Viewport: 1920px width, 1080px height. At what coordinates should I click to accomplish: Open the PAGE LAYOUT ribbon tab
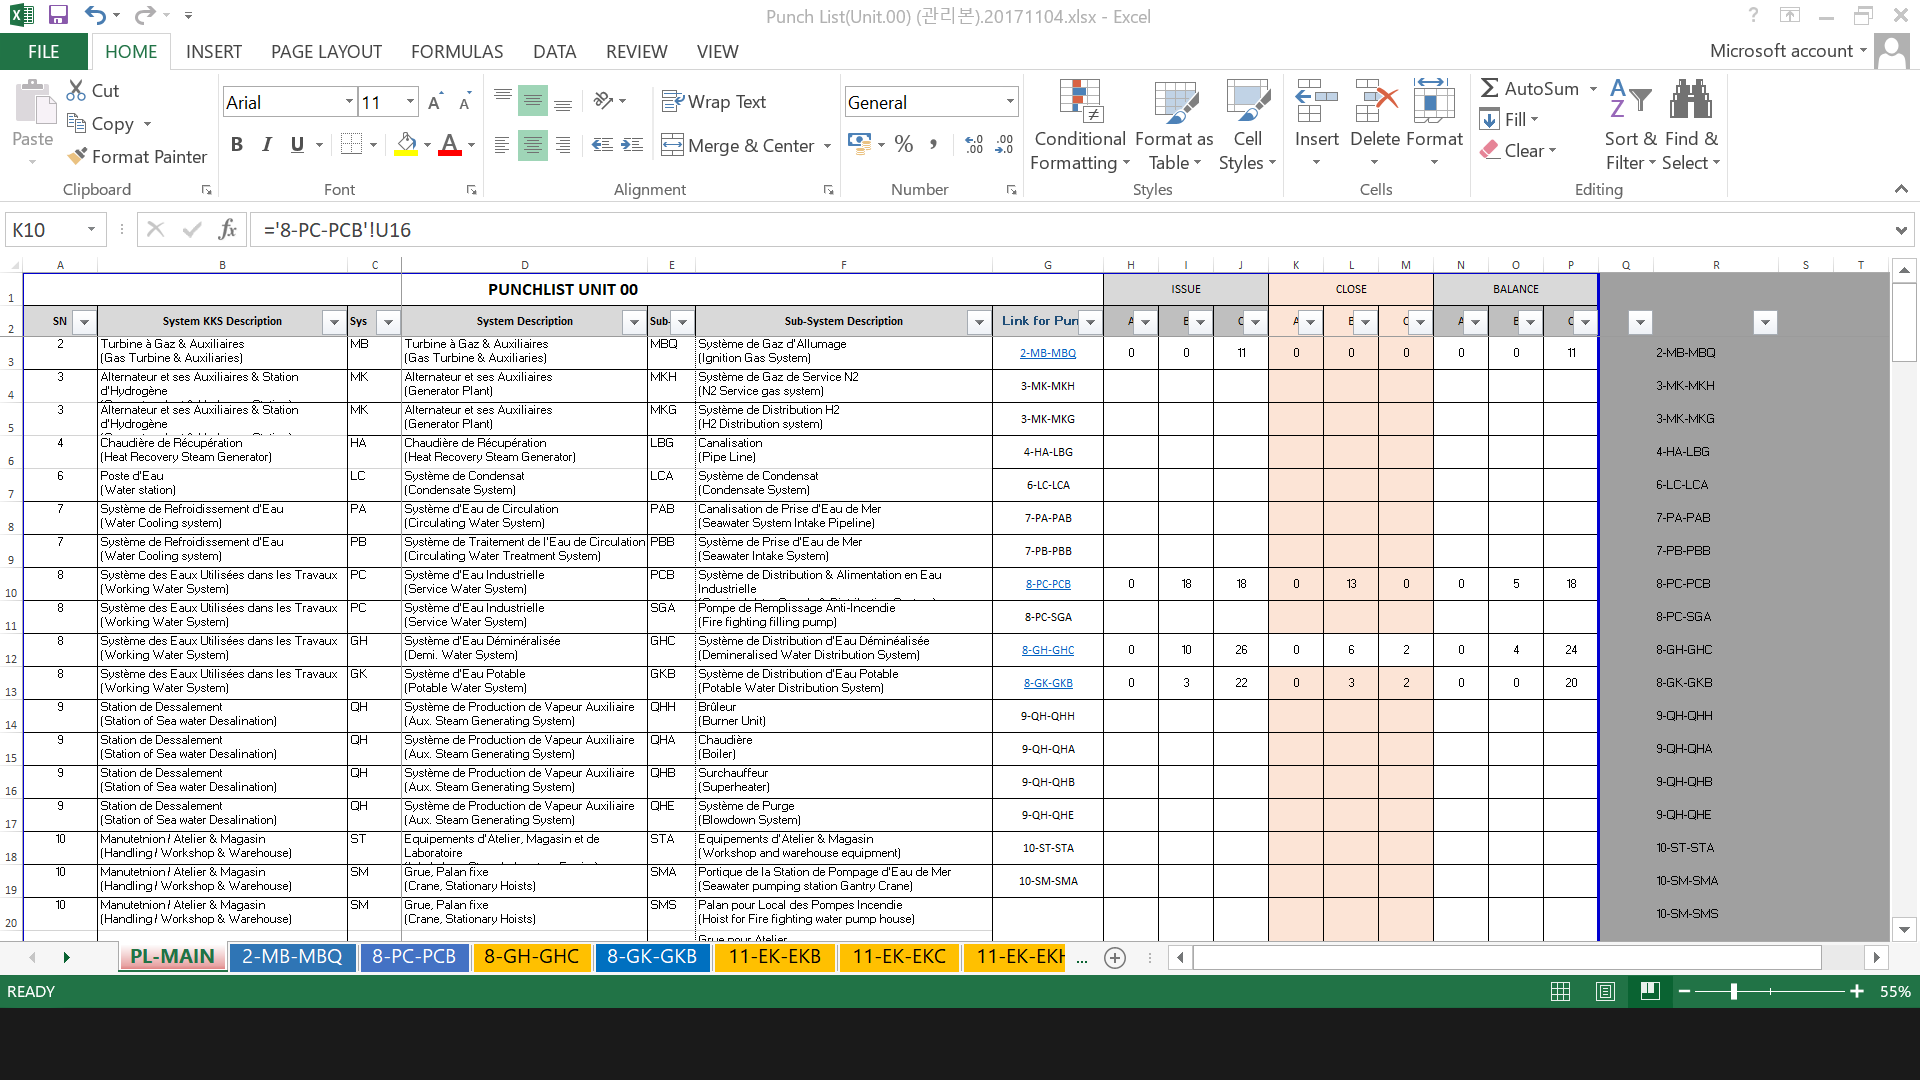[x=326, y=51]
